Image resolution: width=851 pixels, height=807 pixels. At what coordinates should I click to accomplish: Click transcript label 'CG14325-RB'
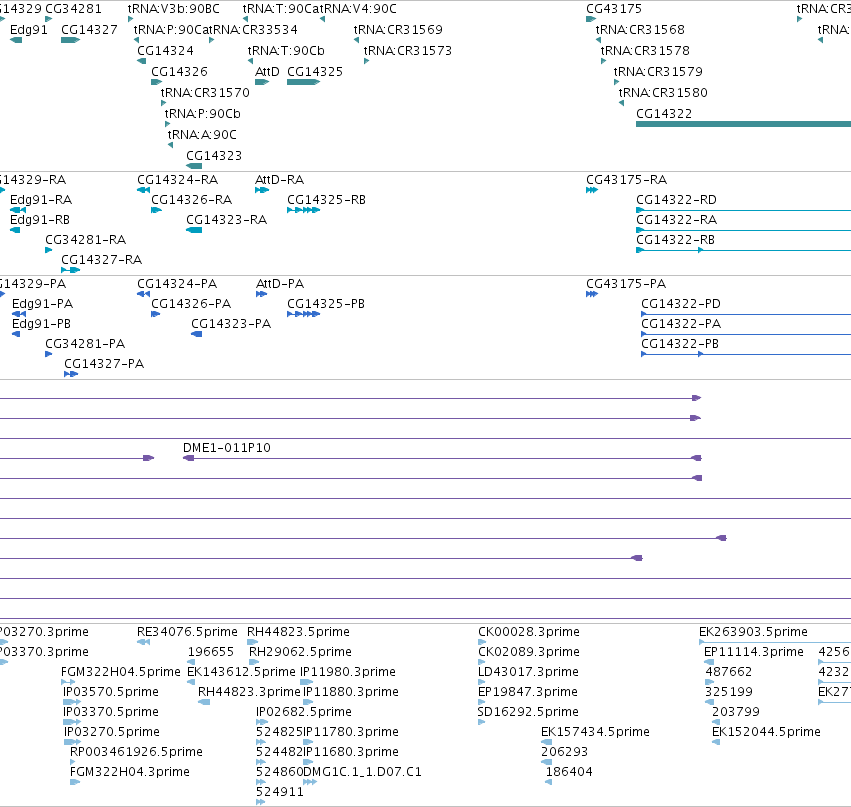tap(327, 200)
